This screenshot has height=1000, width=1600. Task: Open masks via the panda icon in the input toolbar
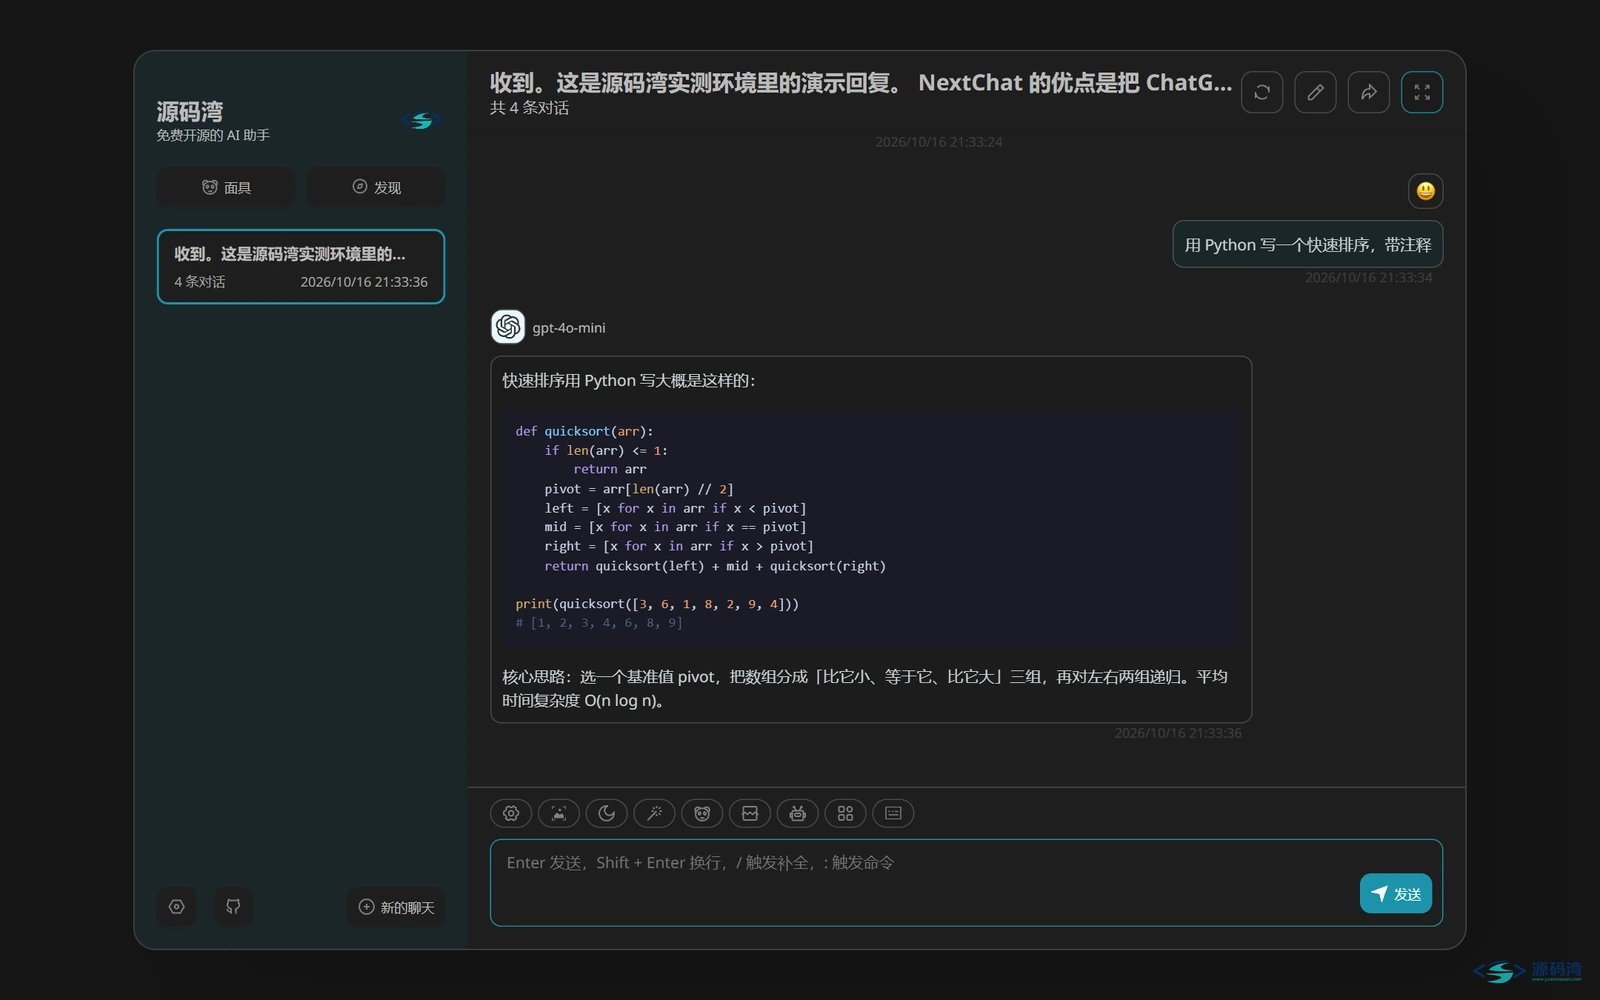click(x=702, y=813)
